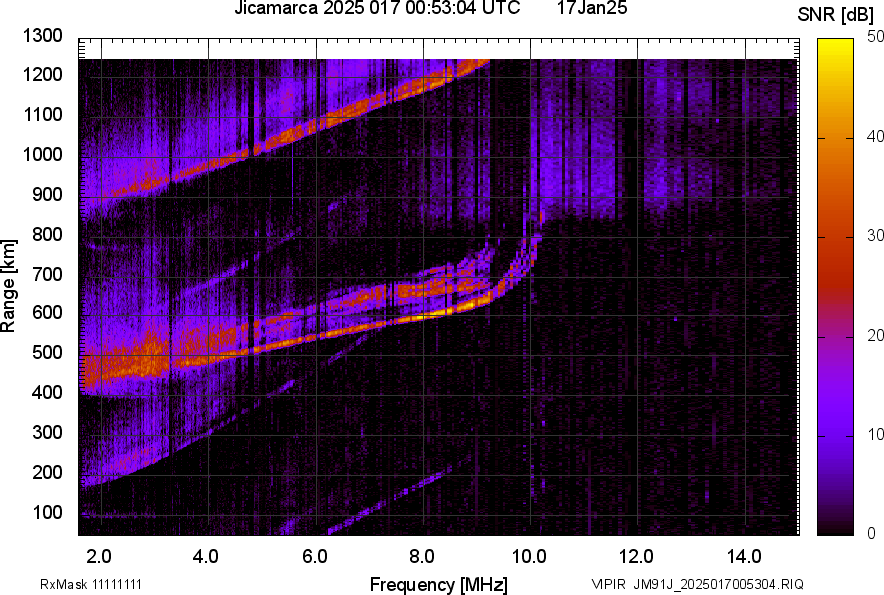Pick the colorbar tick label 40
The width and height of the screenshot is (884, 595).
coord(876,136)
